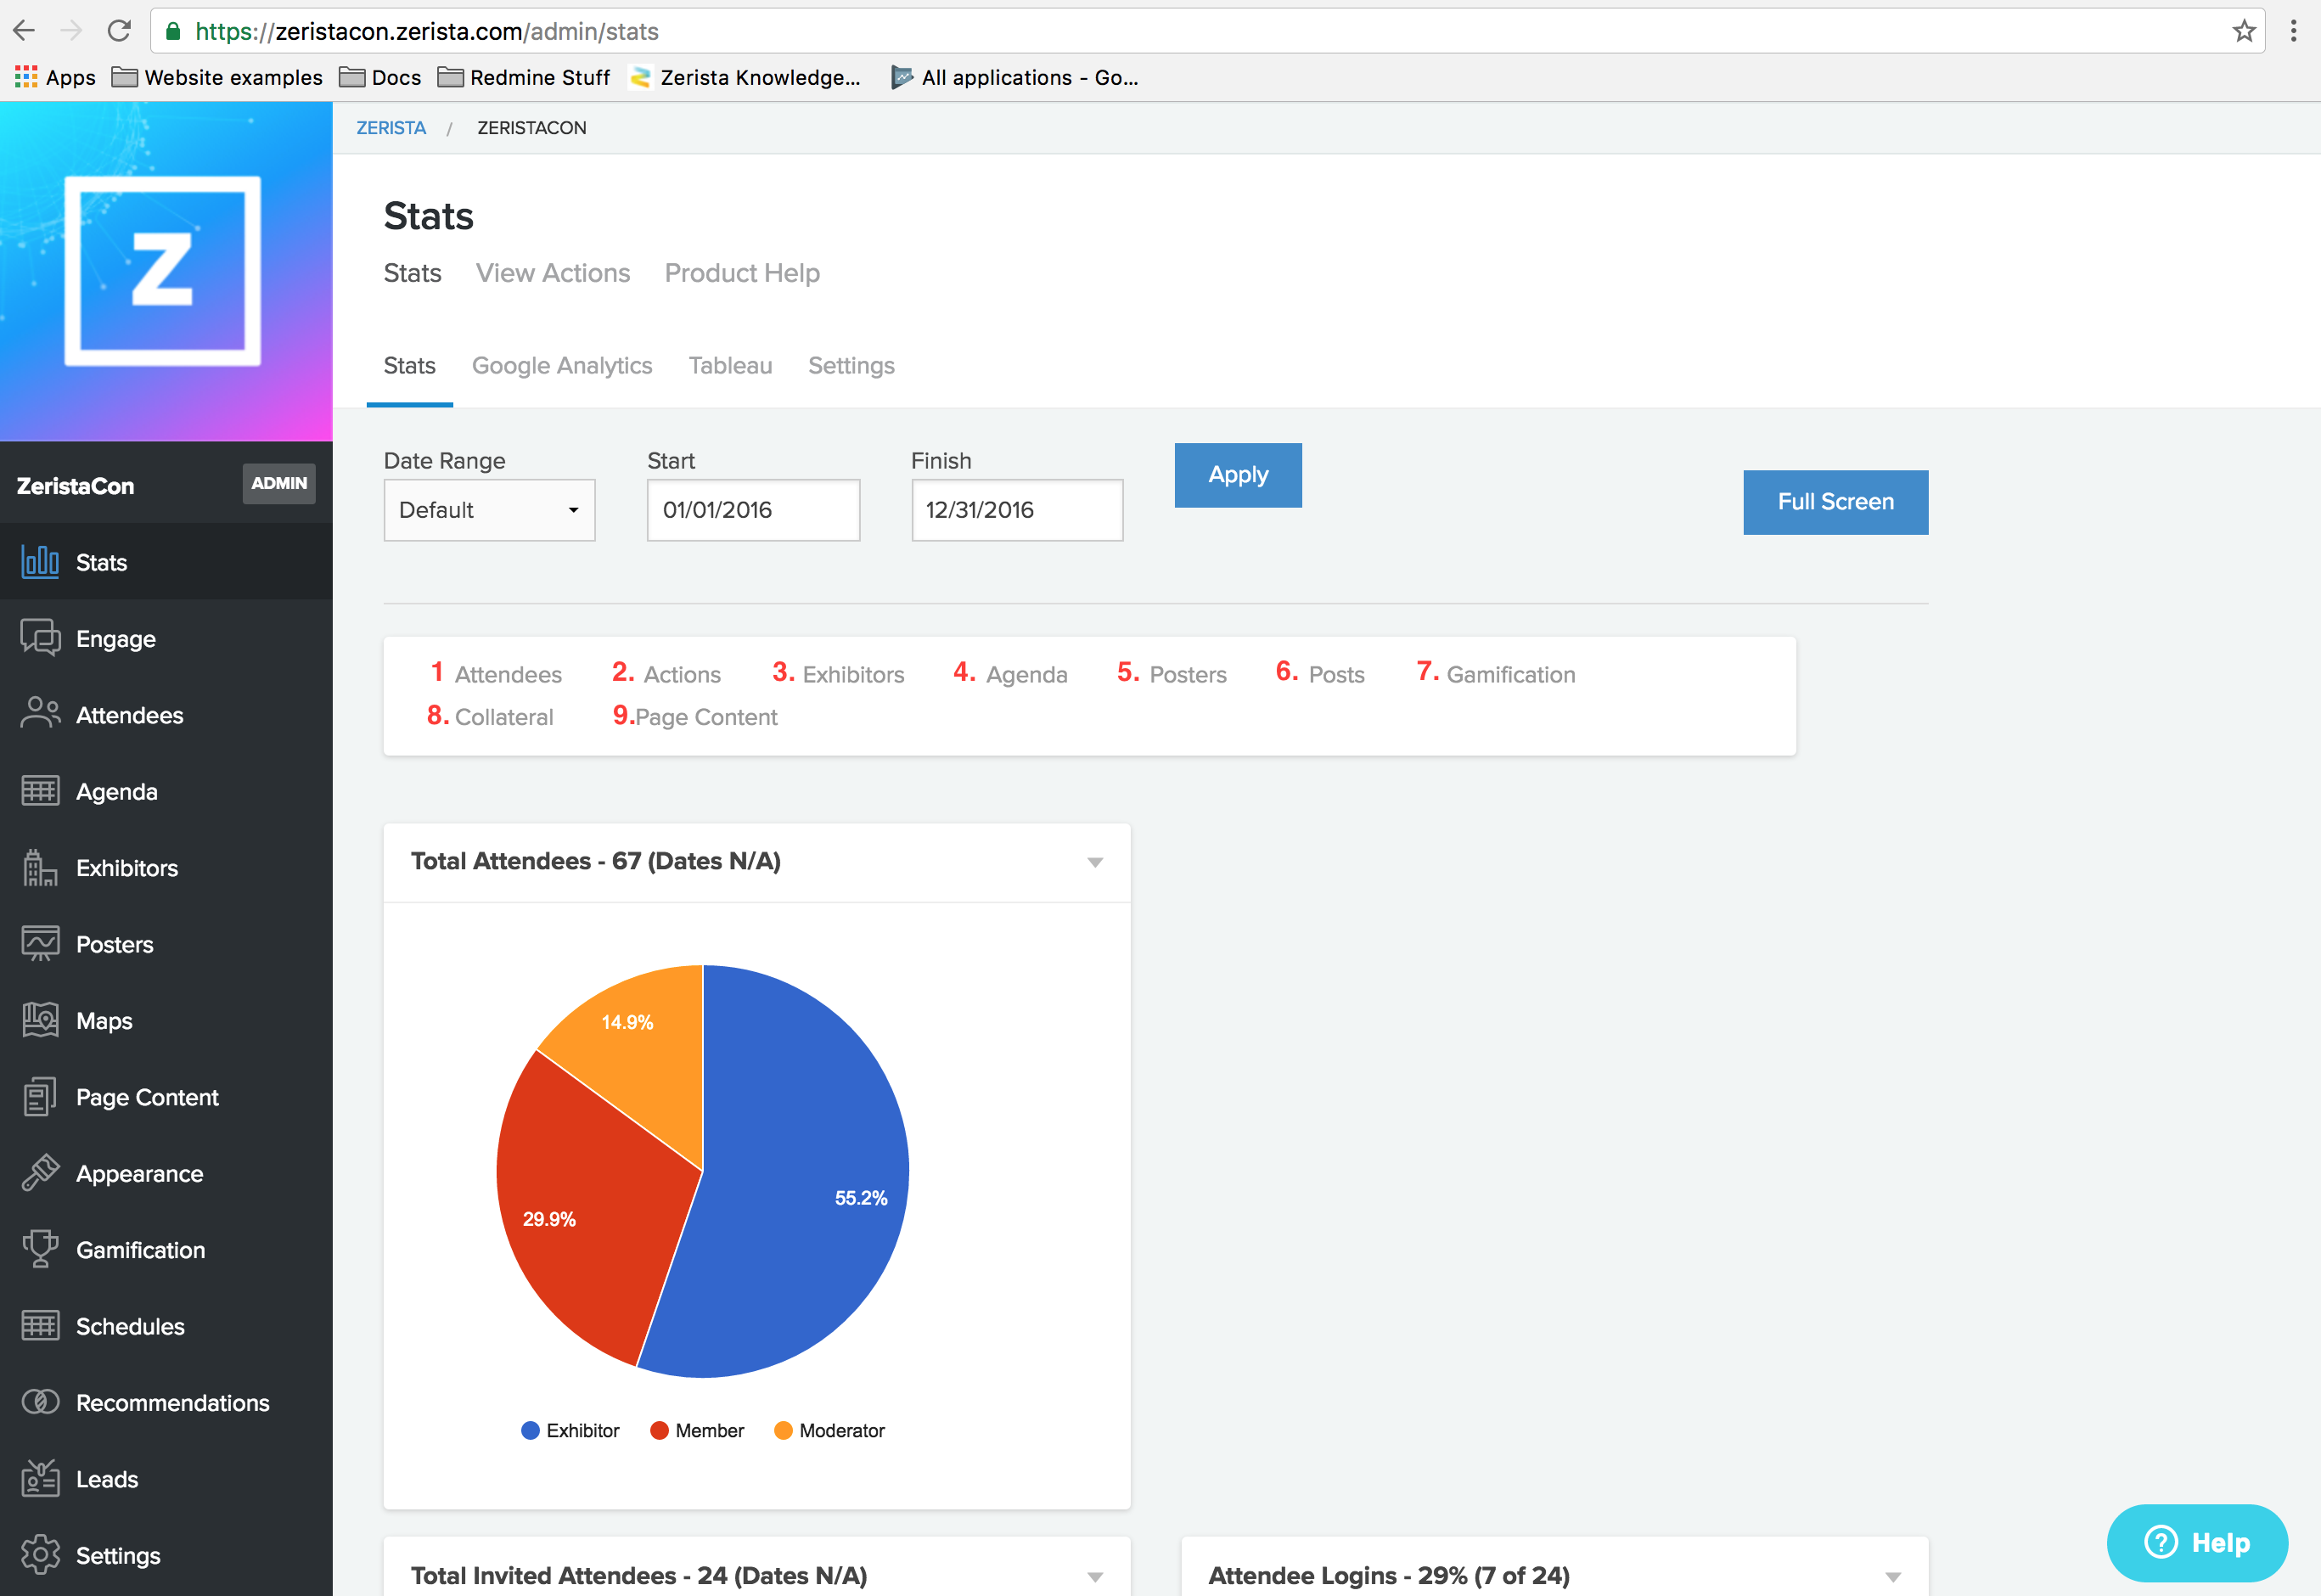
Task: Jump to the Page Content section link
Action: (x=706, y=717)
